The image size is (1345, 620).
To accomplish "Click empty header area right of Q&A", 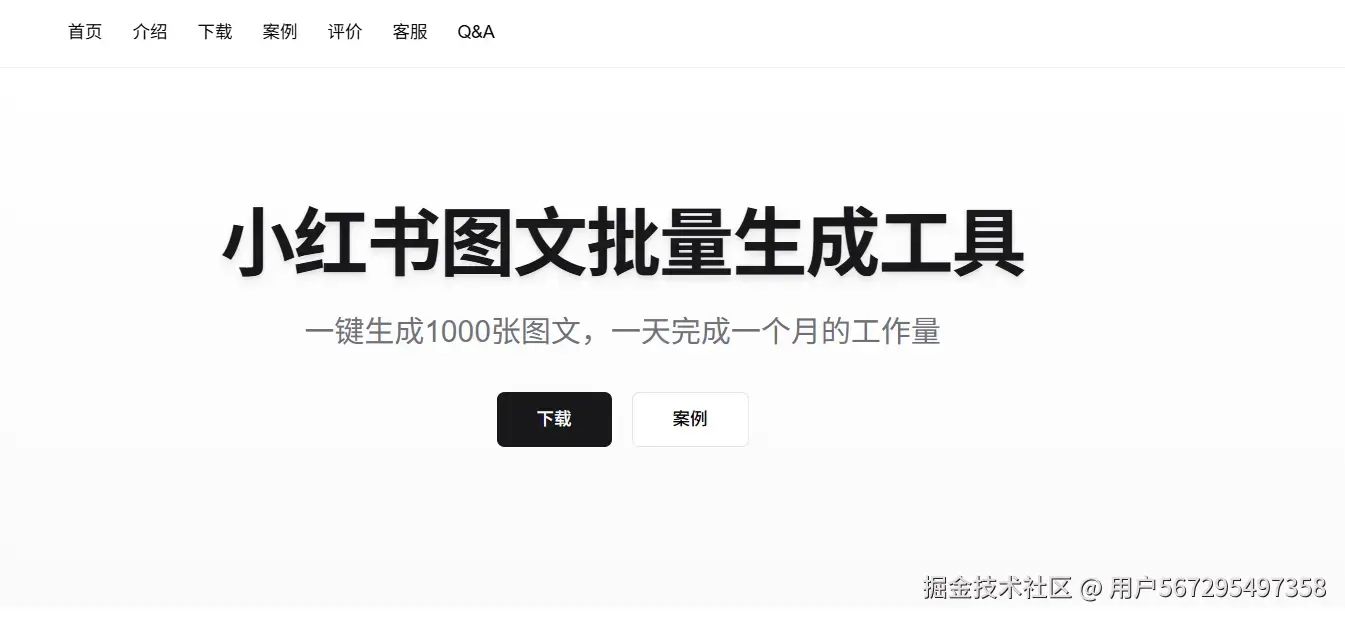I will click(900, 32).
